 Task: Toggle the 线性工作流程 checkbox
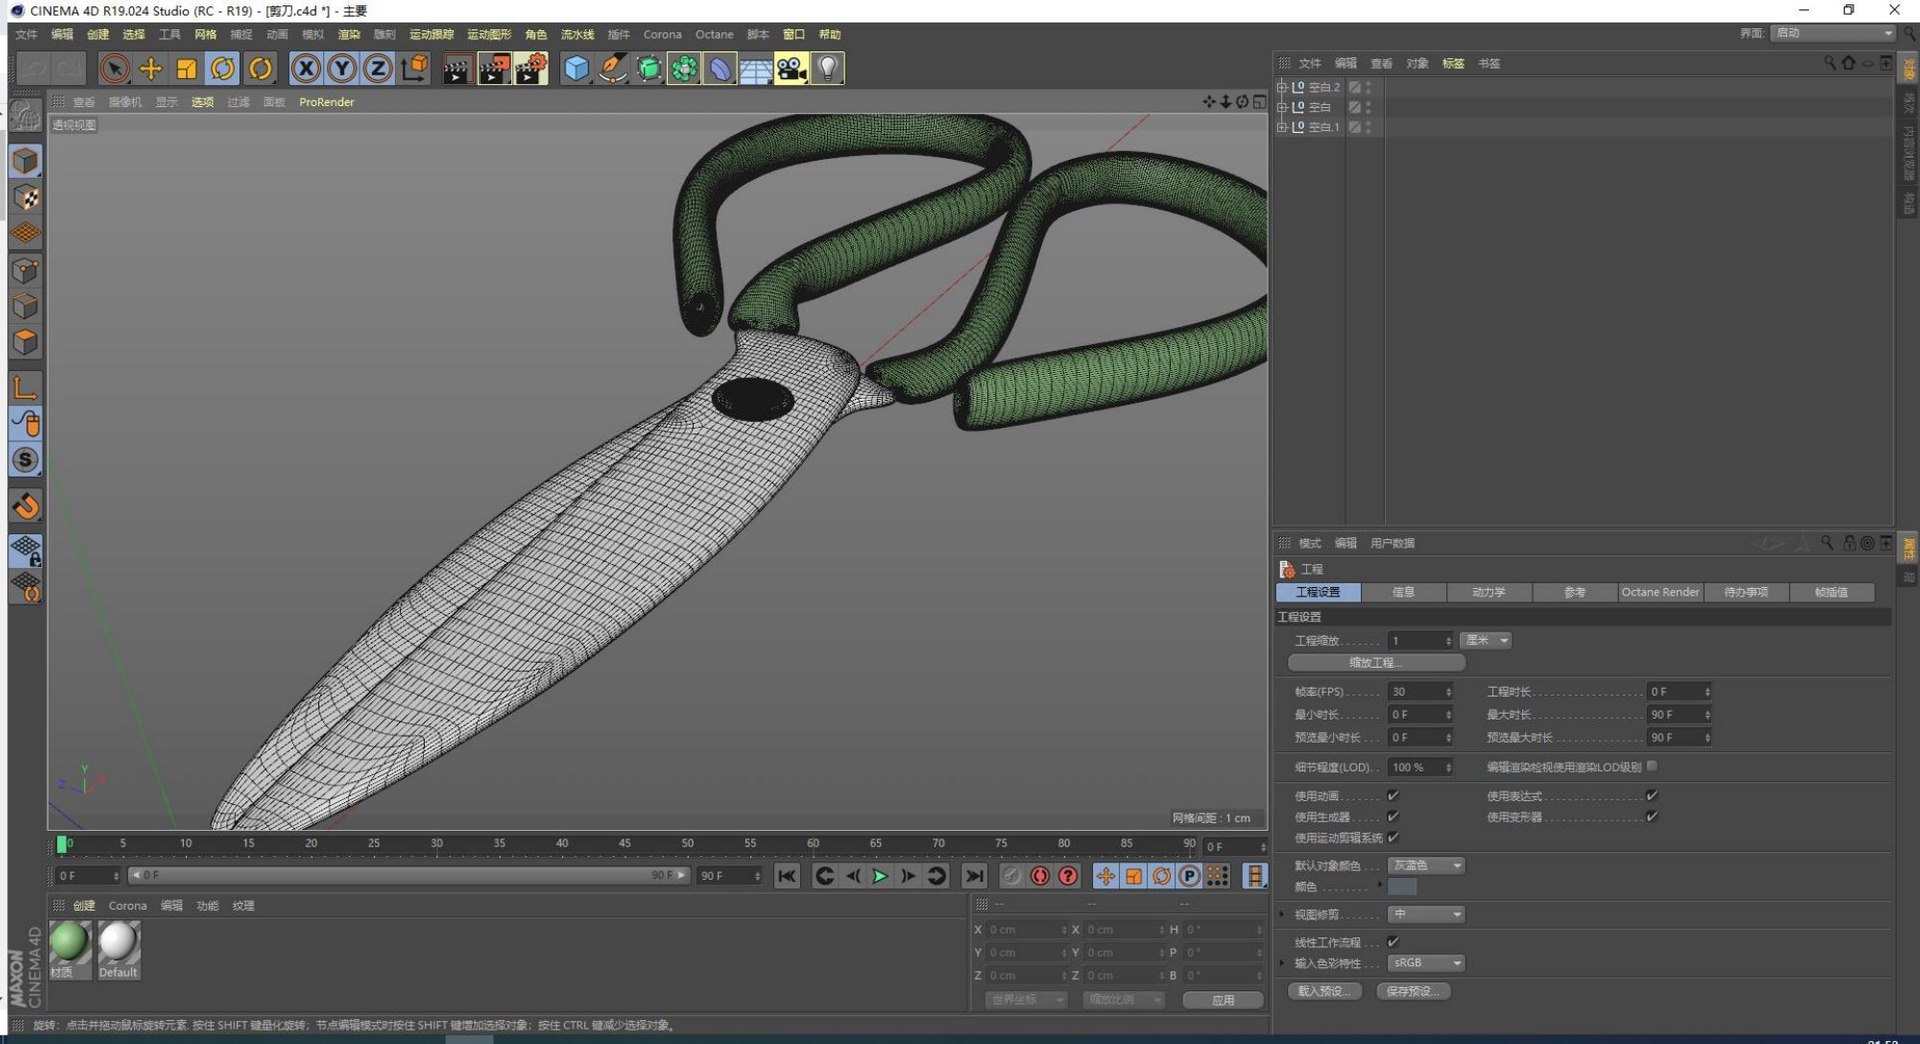pos(1393,941)
